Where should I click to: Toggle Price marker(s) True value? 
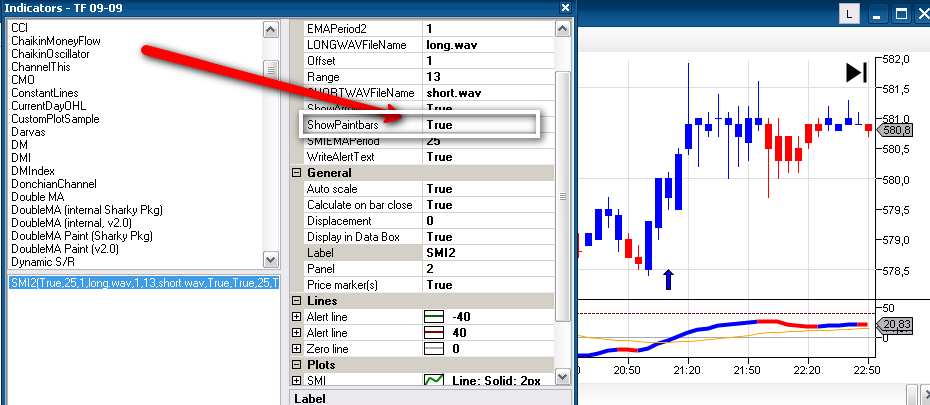click(488, 285)
